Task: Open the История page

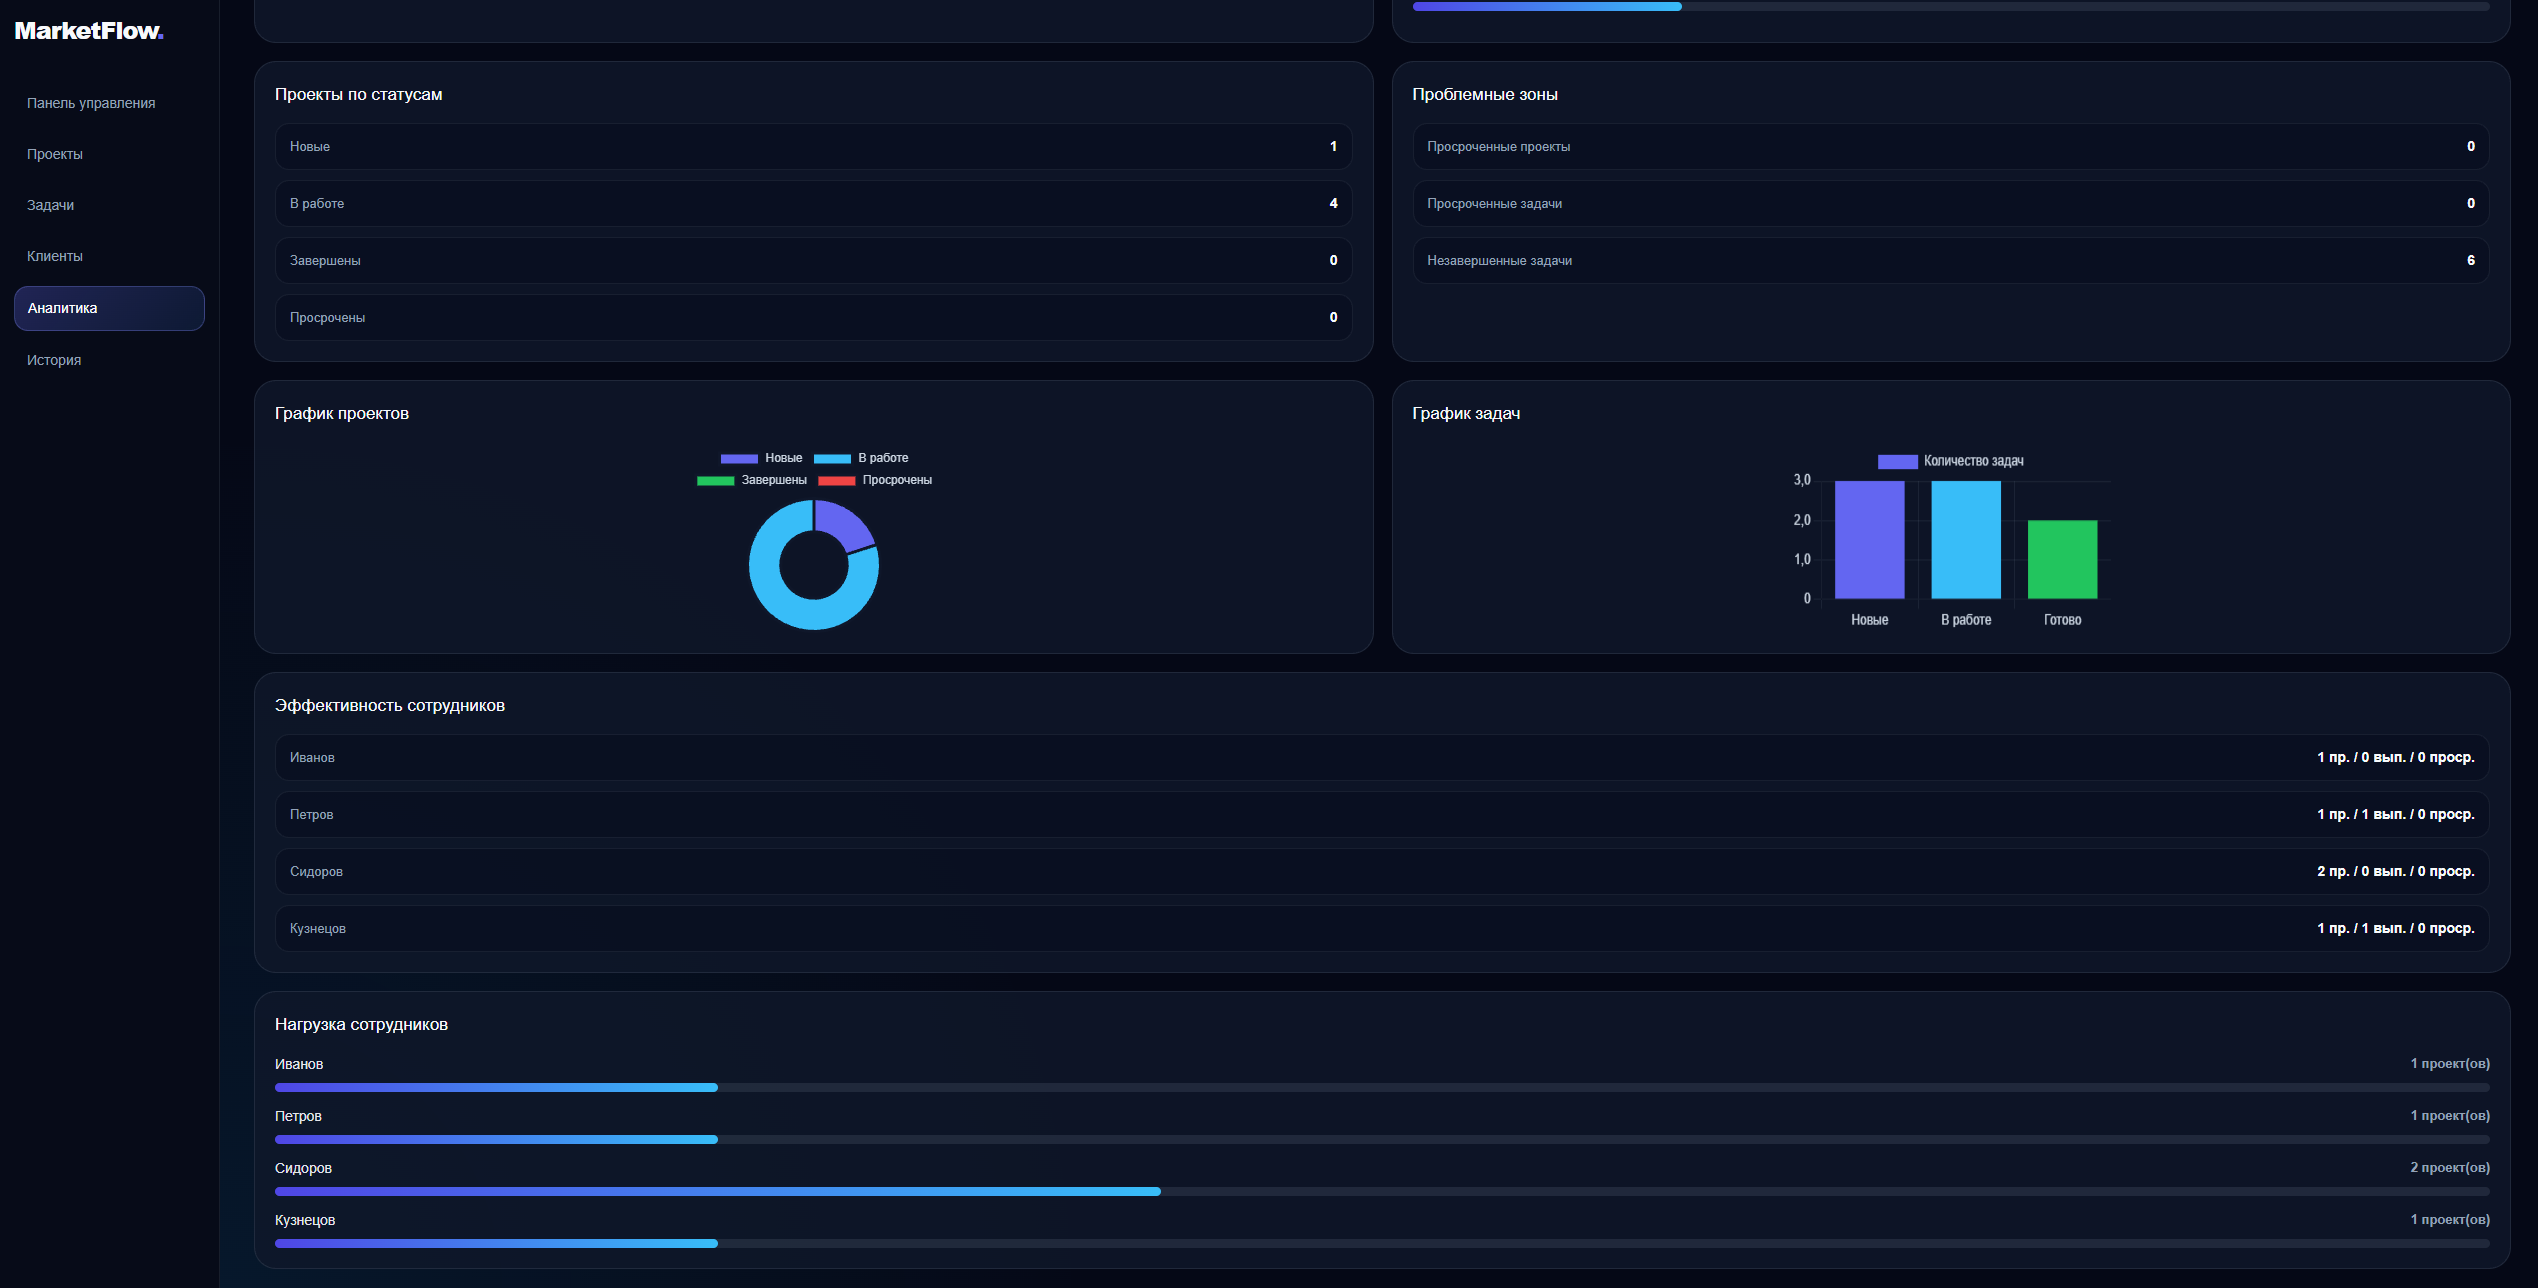Action: coord(109,360)
